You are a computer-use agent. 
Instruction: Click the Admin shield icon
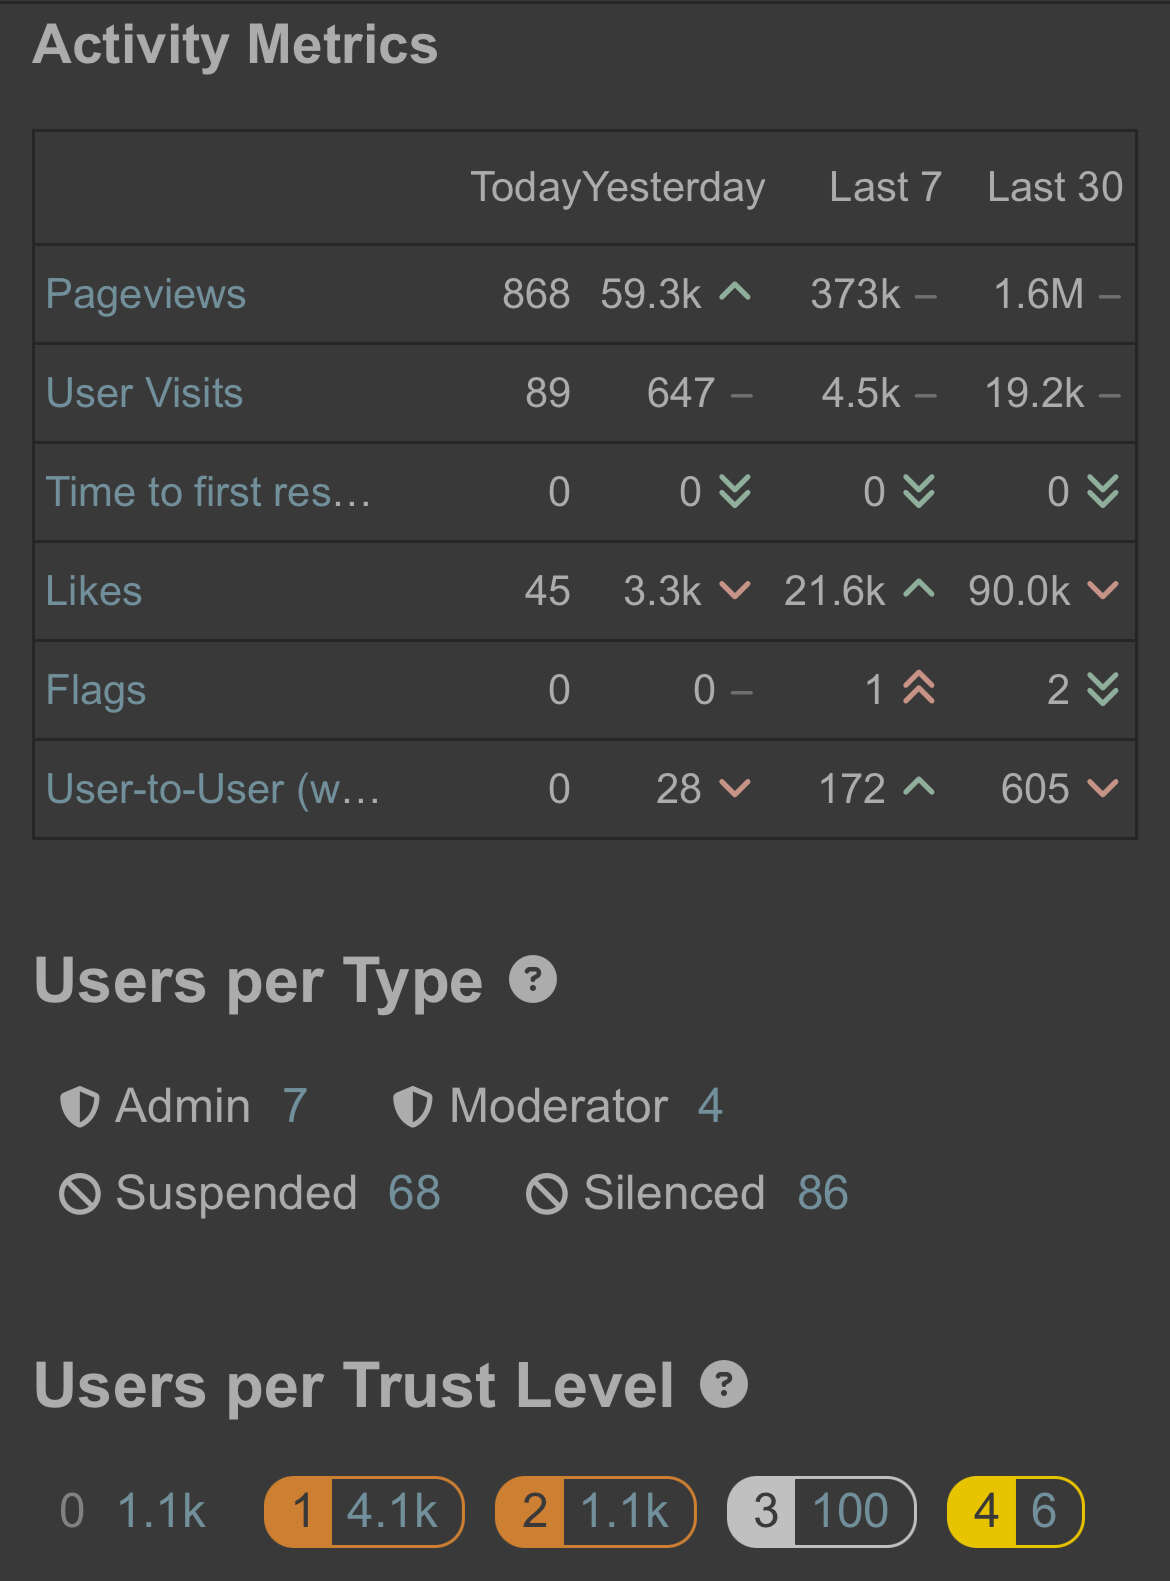tap(80, 1107)
